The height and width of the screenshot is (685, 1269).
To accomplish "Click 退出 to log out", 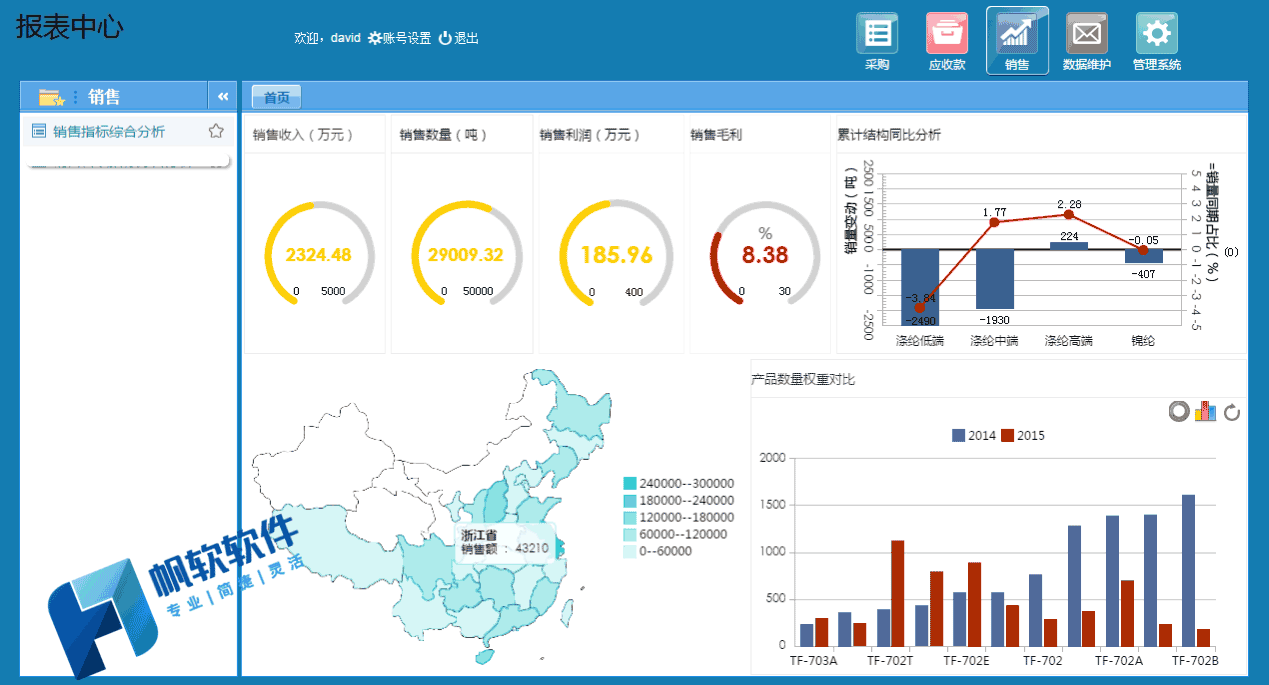I will [x=459, y=38].
